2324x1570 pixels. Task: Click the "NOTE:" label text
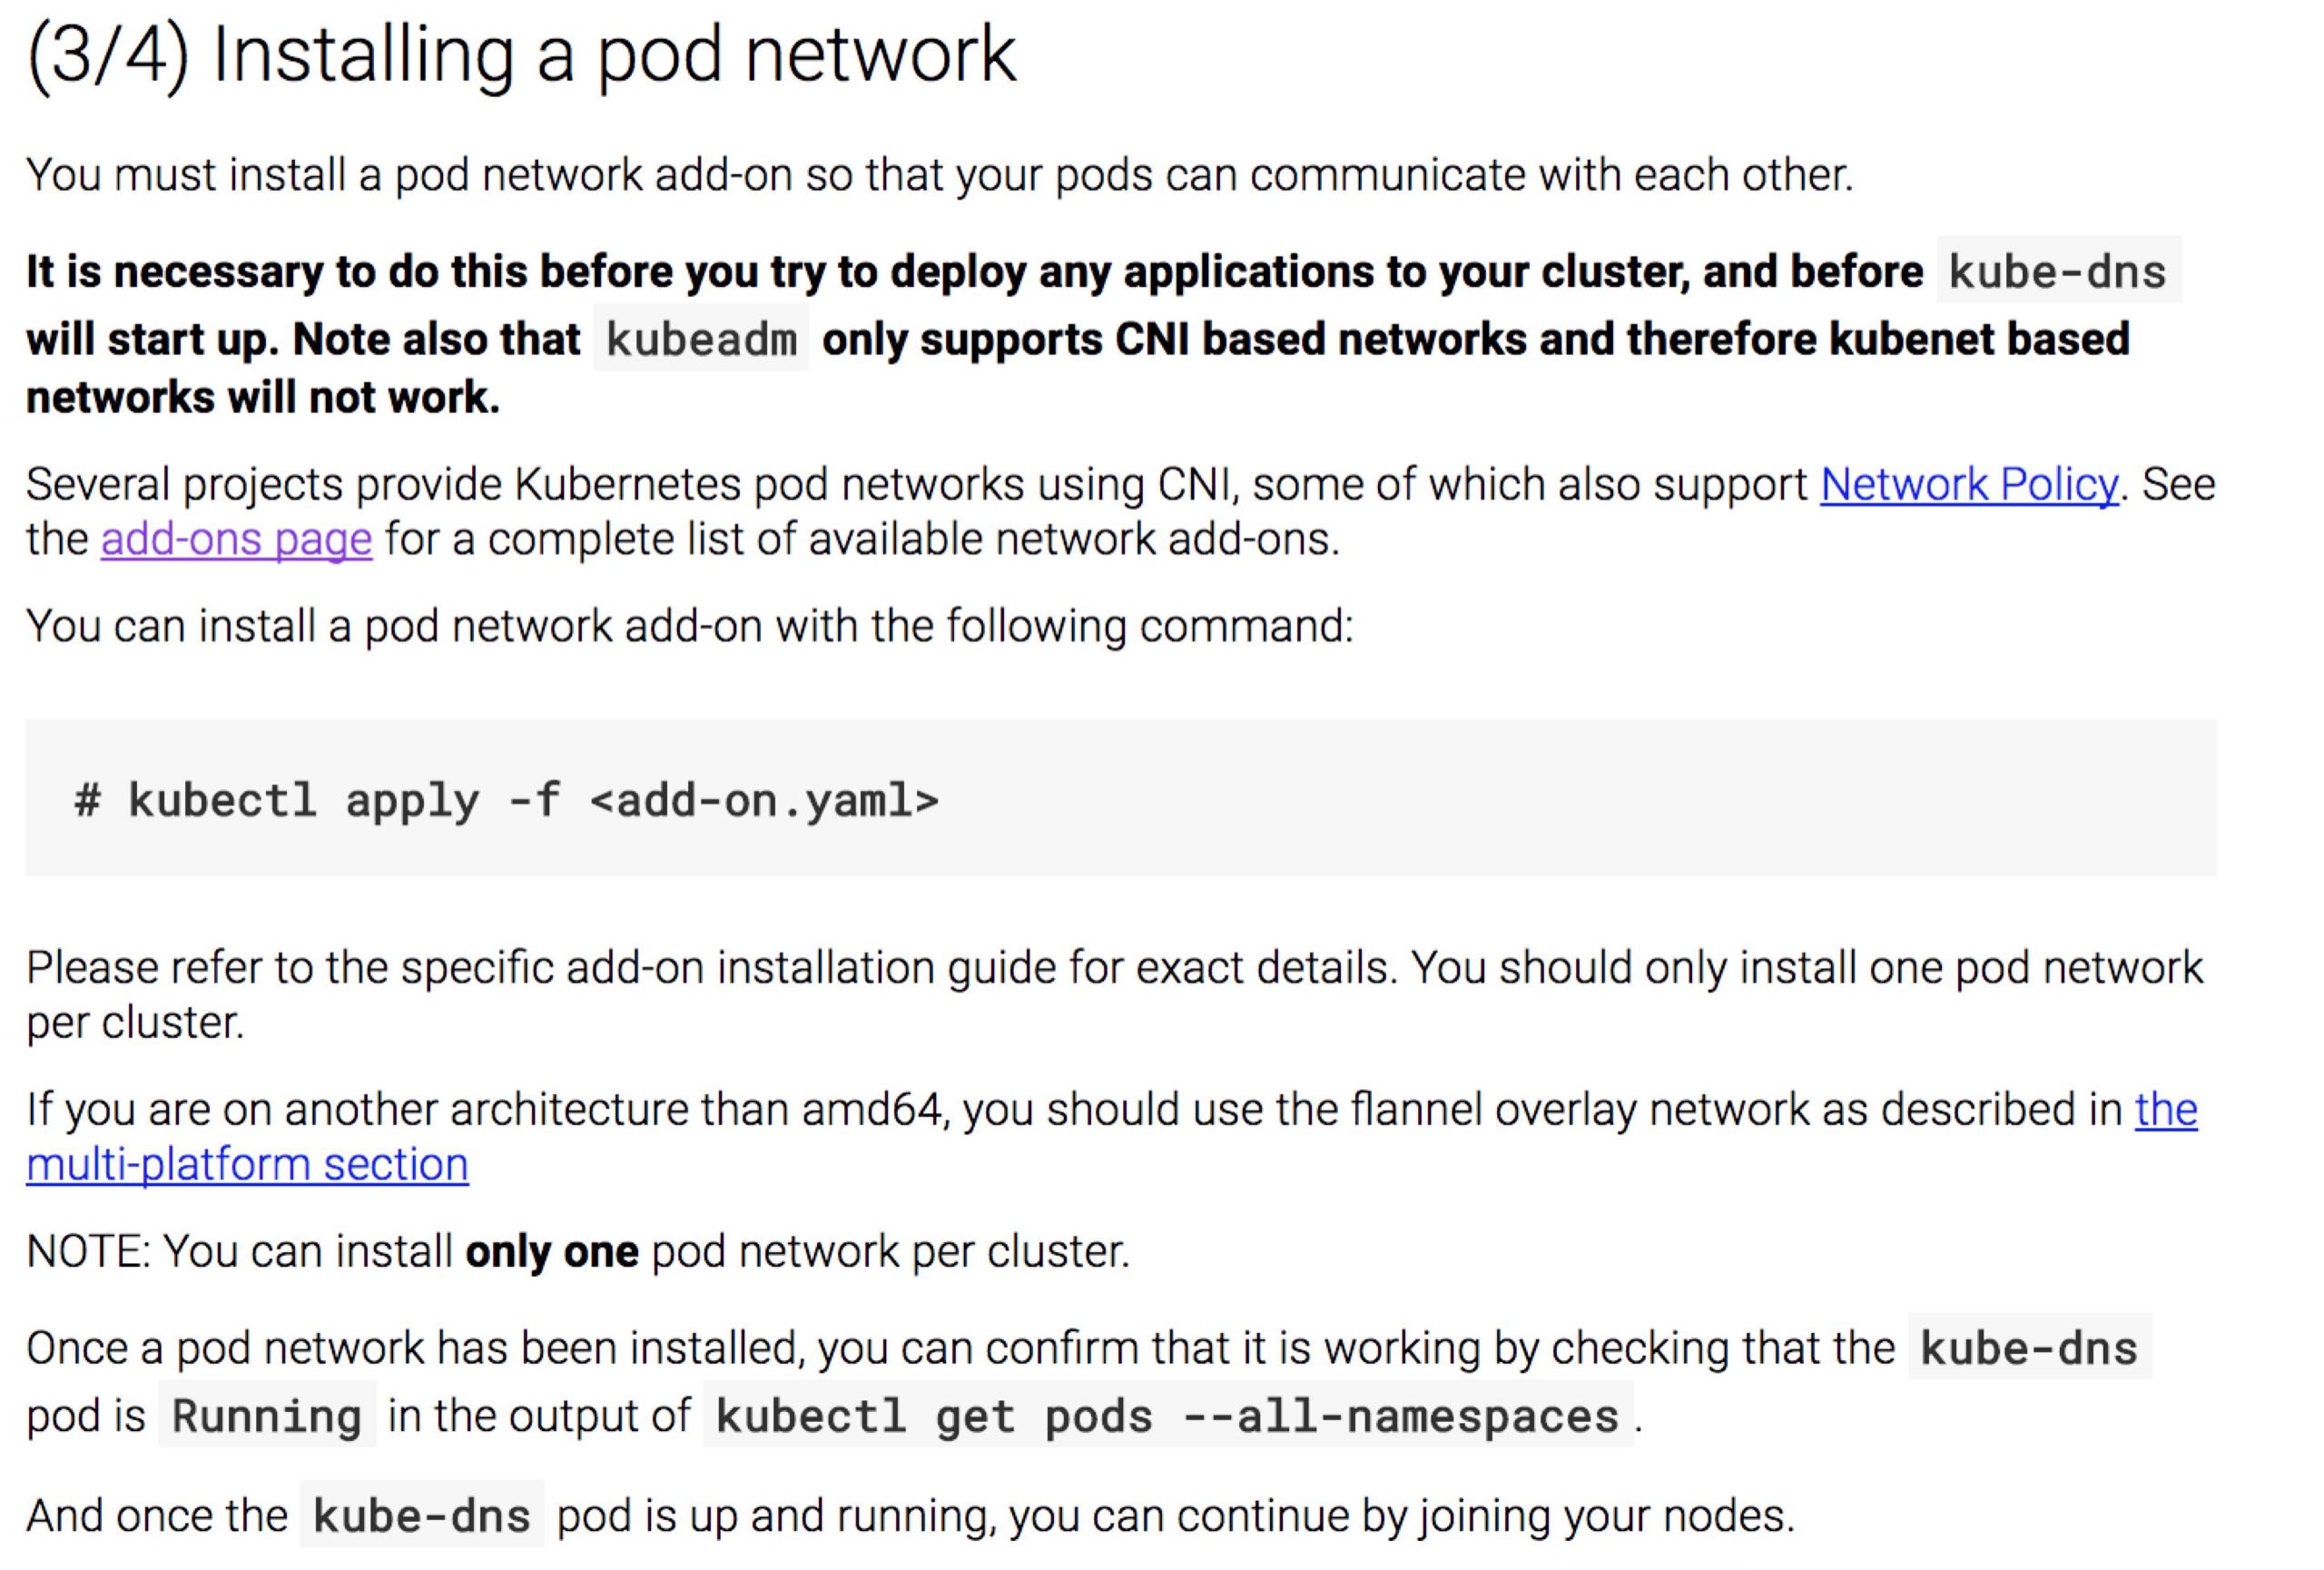coord(88,1252)
